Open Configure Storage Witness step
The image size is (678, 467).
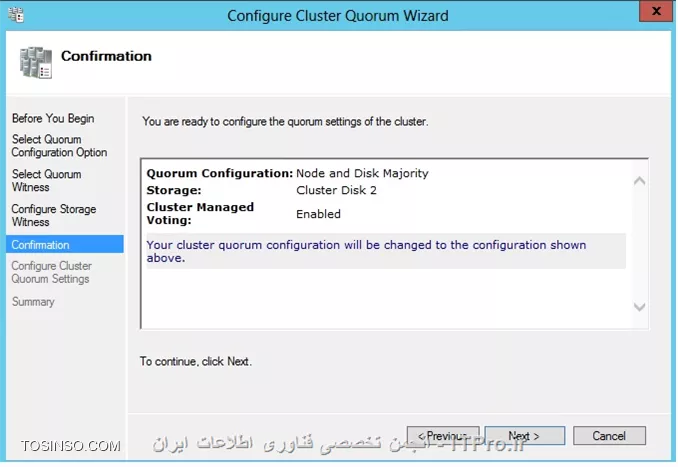(x=54, y=215)
